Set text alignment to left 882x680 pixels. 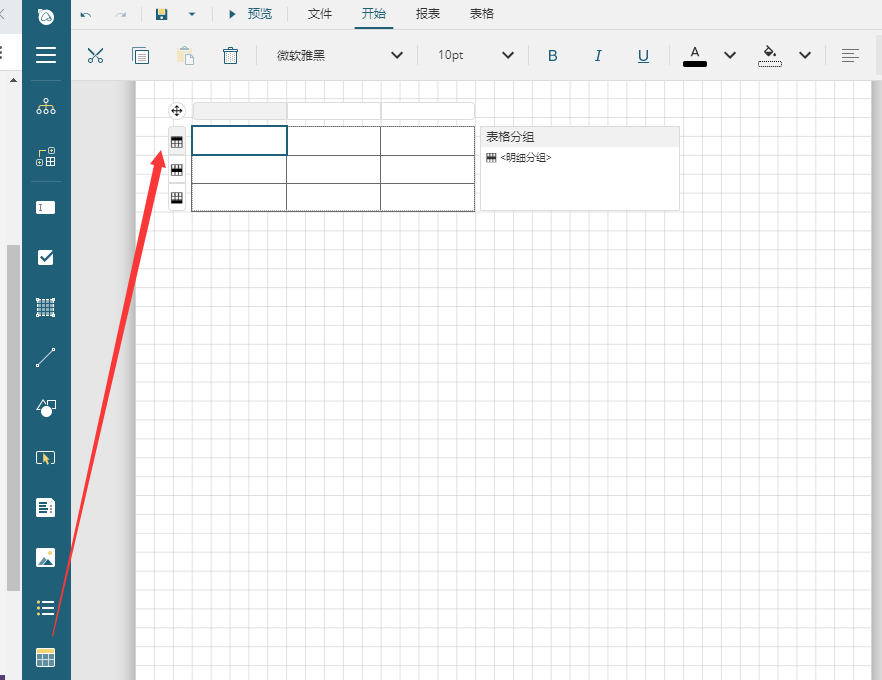click(850, 55)
